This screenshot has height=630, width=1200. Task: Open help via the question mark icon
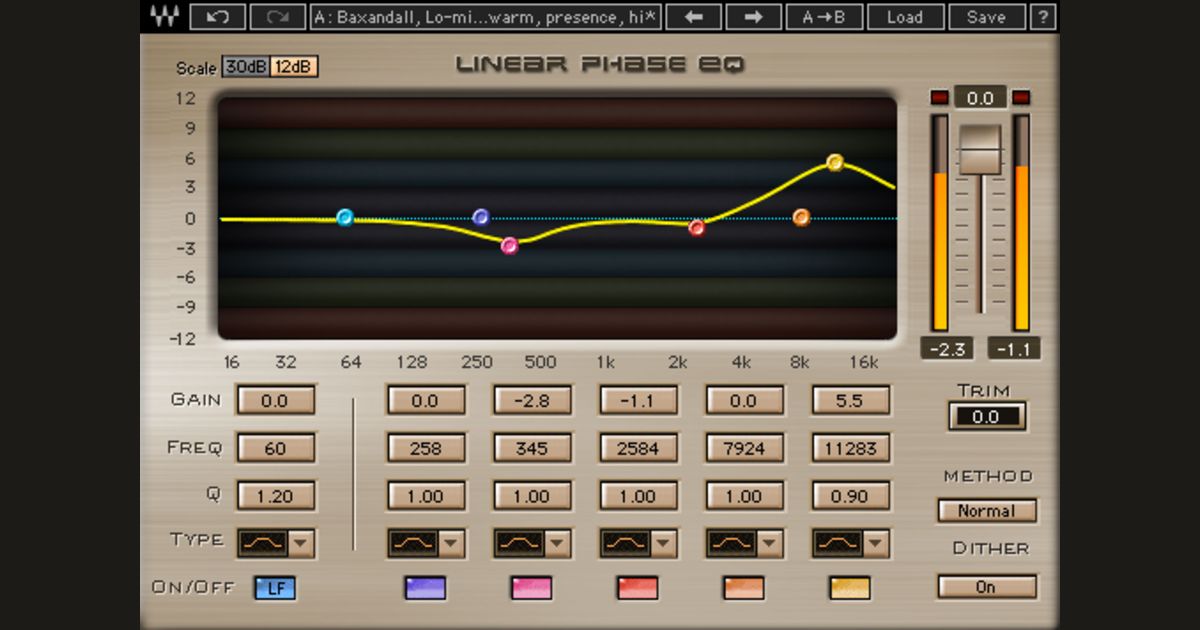(1043, 16)
